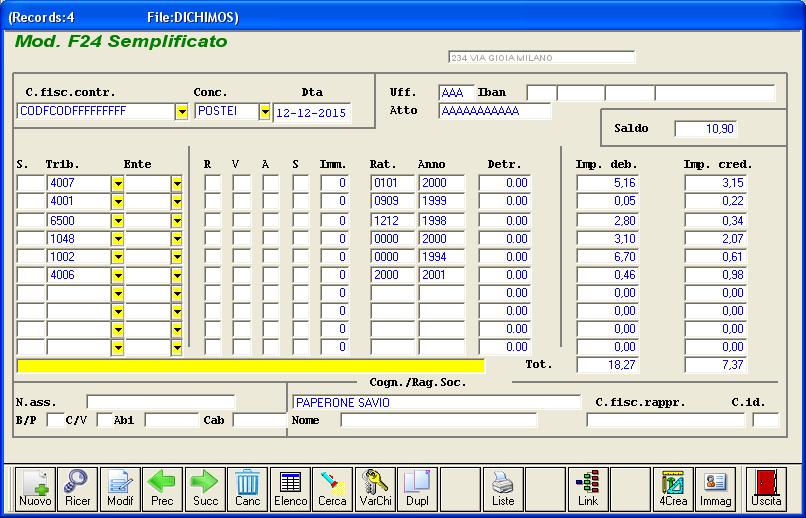Select Imp. cred. value 2,07

point(716,239)
